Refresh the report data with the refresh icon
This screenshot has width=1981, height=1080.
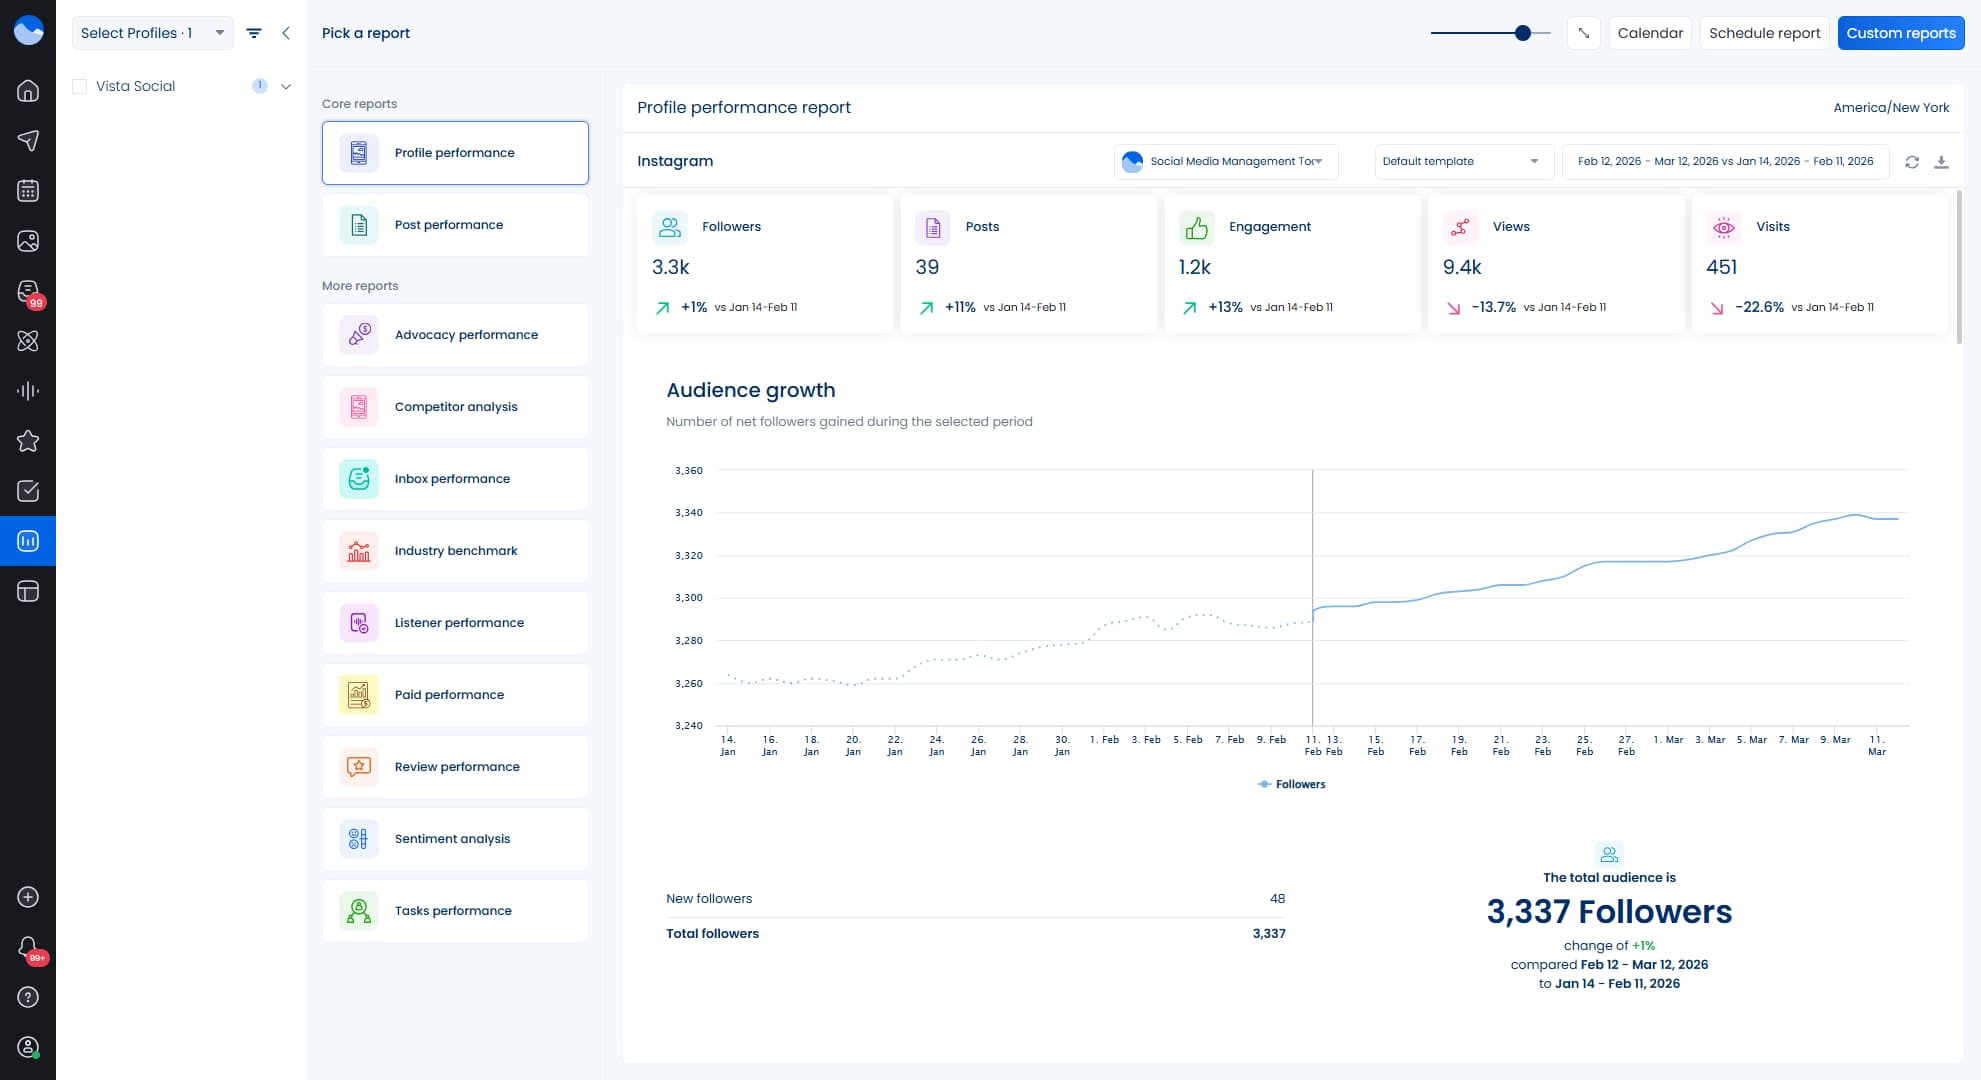(x=1911, y=161)
